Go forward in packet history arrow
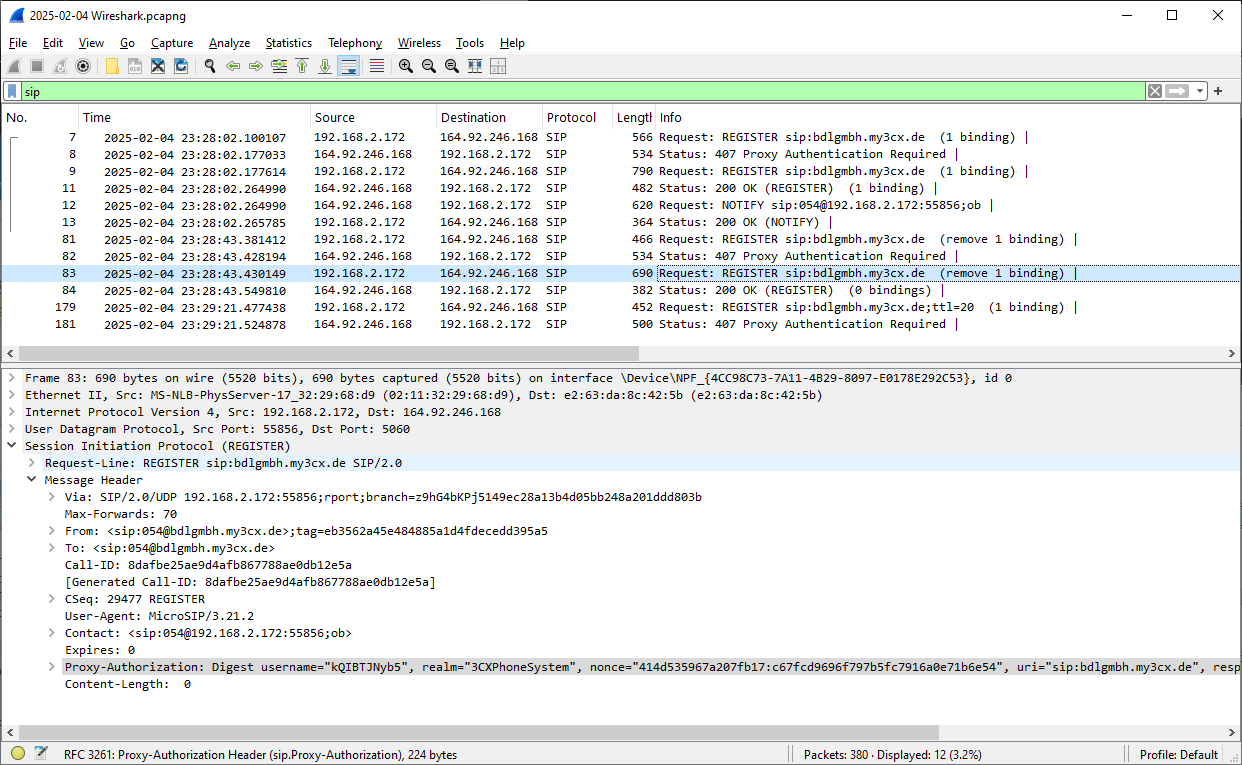This screenshot has height=765, width=1242. (x=256, y=66)
